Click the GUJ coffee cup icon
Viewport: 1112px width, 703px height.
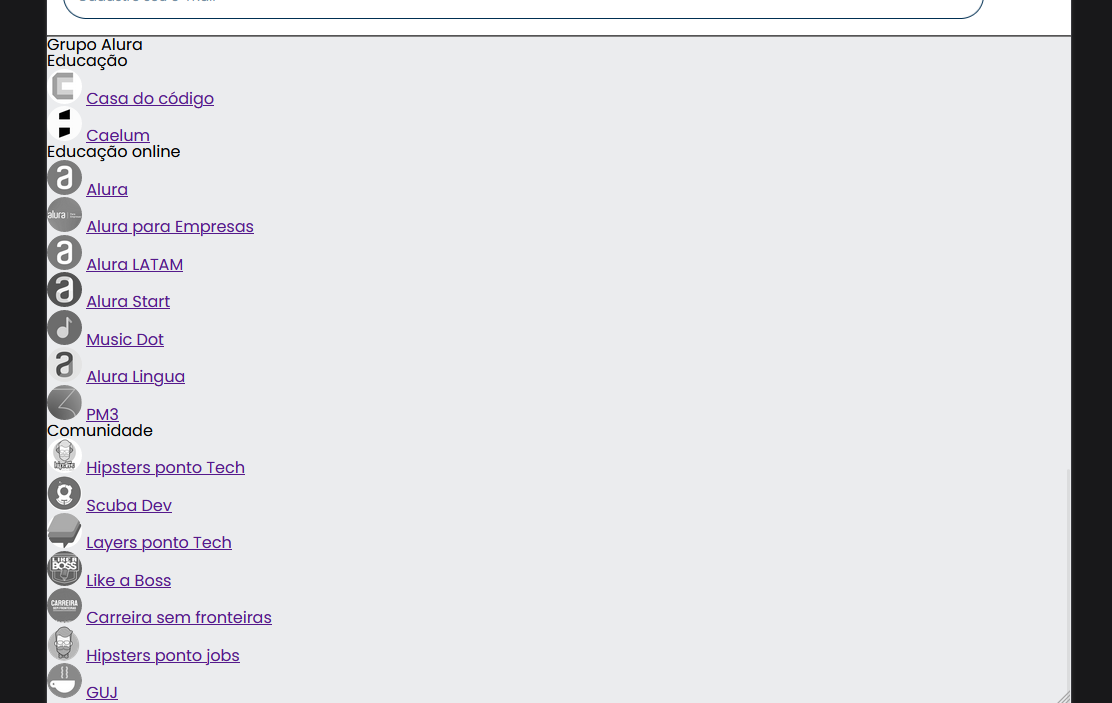pyautogui.click(x=65, y=681)
